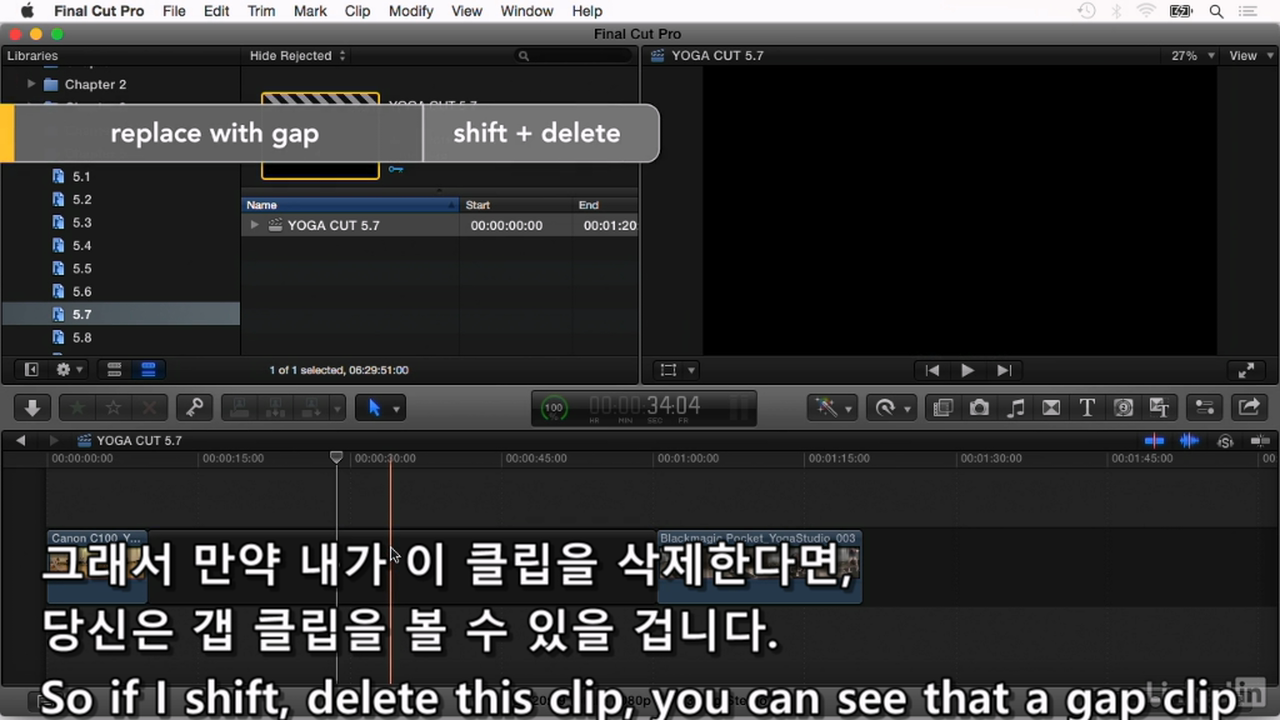This screenshot has height=720, width=1280.
Task: Sort browser list by End column
Action: (605, 205)
